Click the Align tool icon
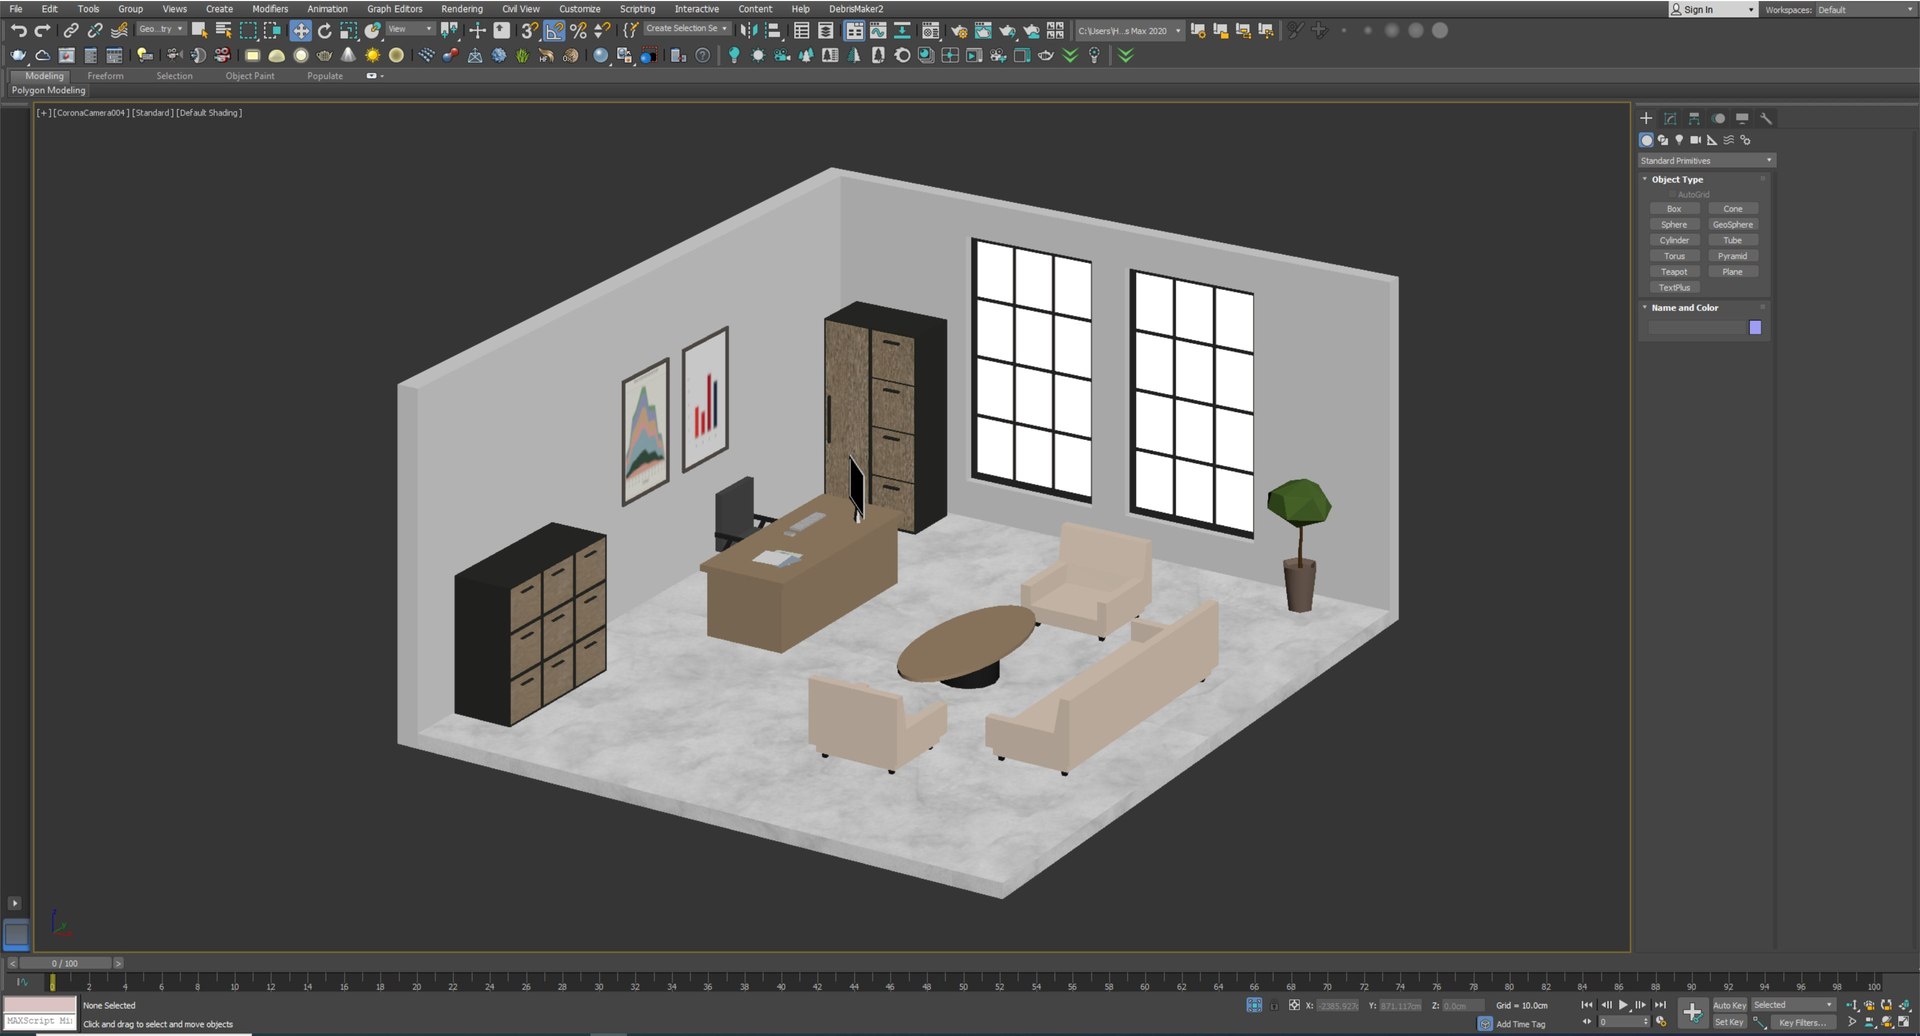 click(x=773, y=31)
